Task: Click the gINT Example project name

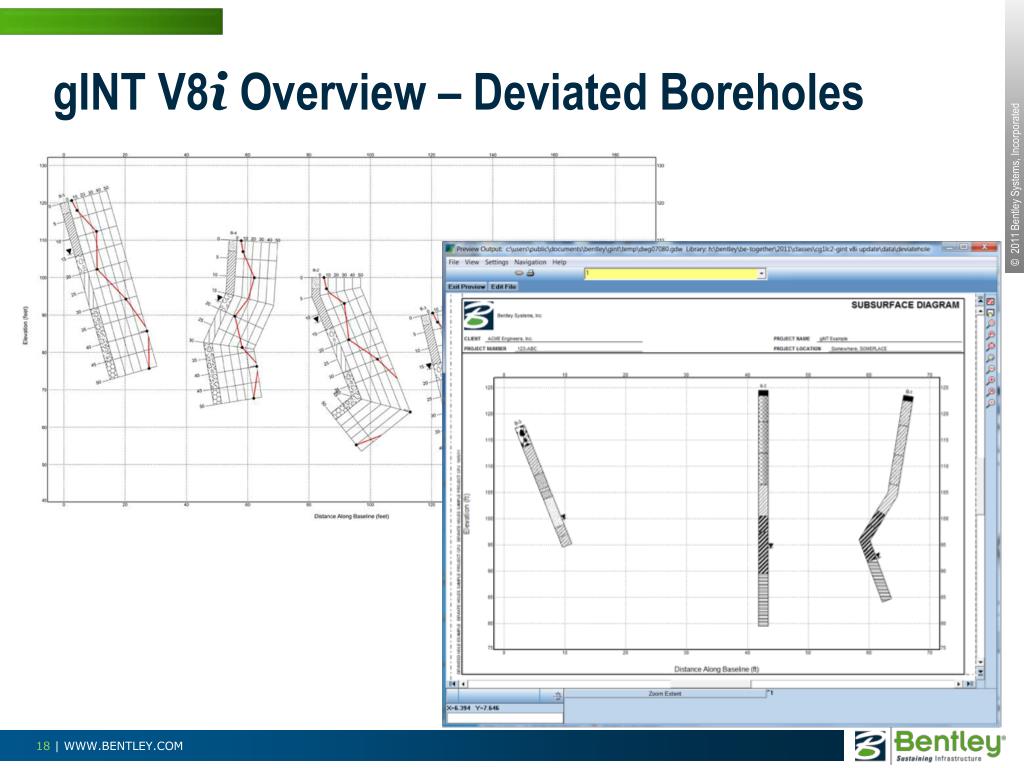Action: click(x=833, y=339)
